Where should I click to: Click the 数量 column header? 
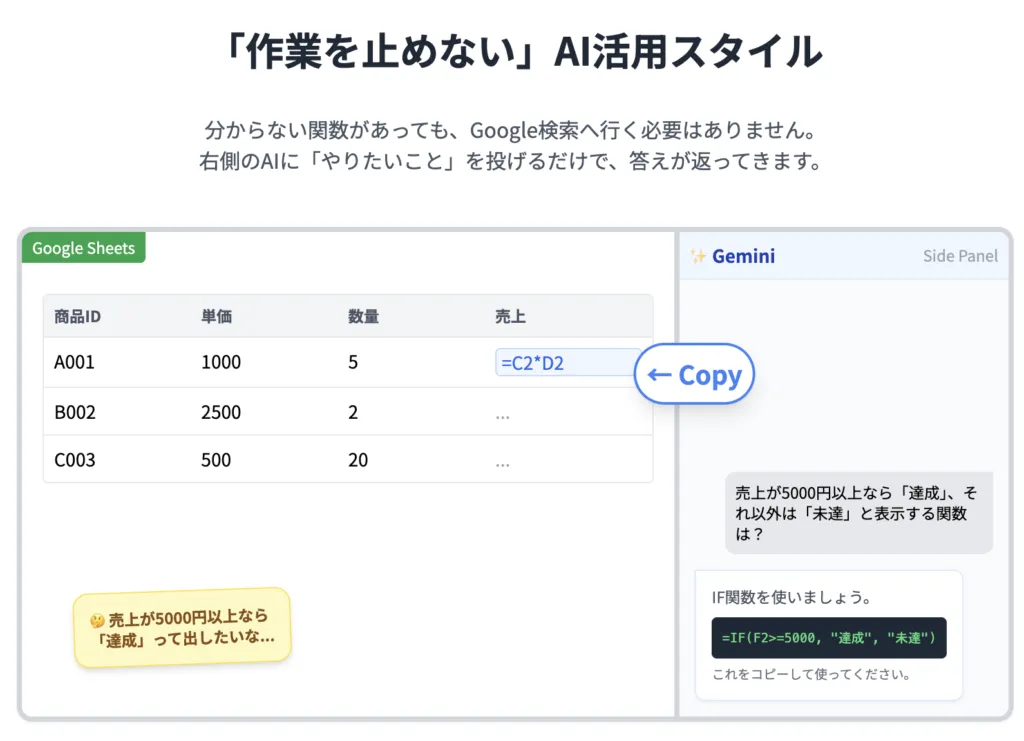coord(362,315)
